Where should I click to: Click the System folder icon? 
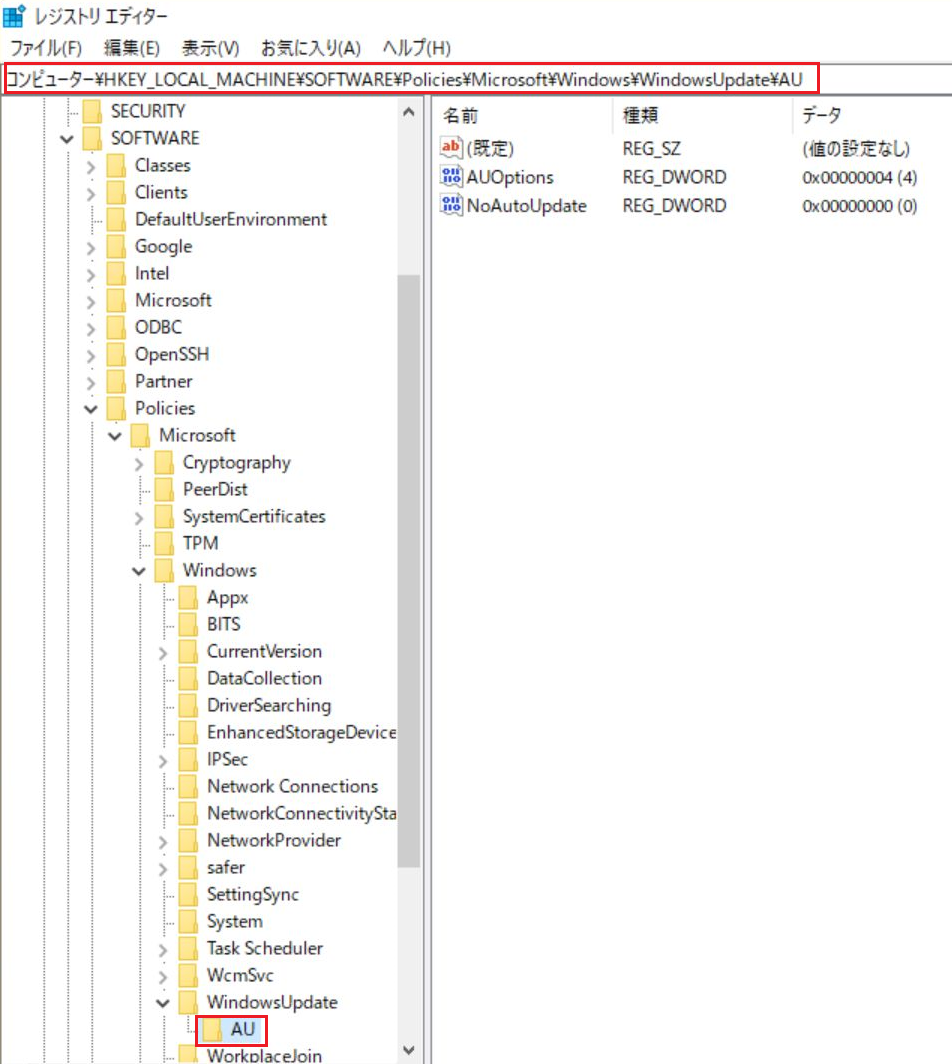point(189,922)
